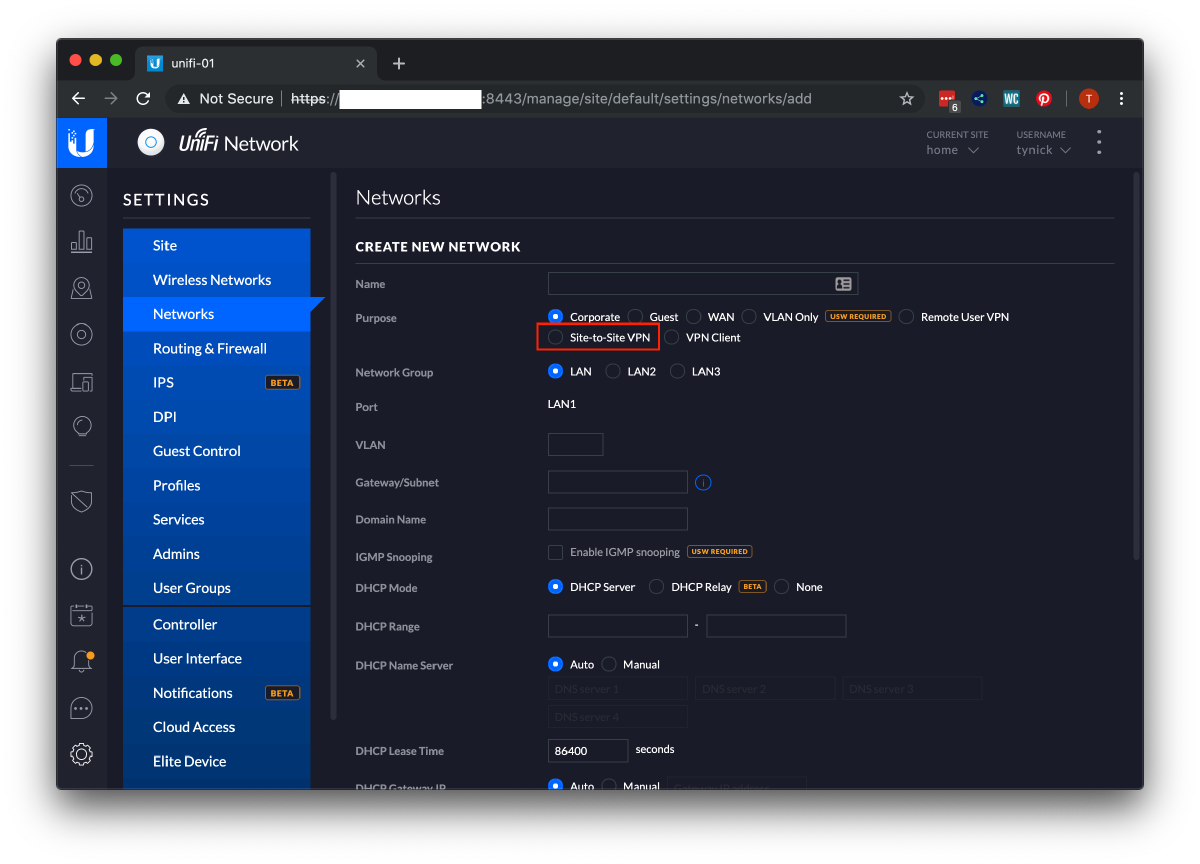
Task: Open a new Chrome tab
Action: (x=399, y=63)
